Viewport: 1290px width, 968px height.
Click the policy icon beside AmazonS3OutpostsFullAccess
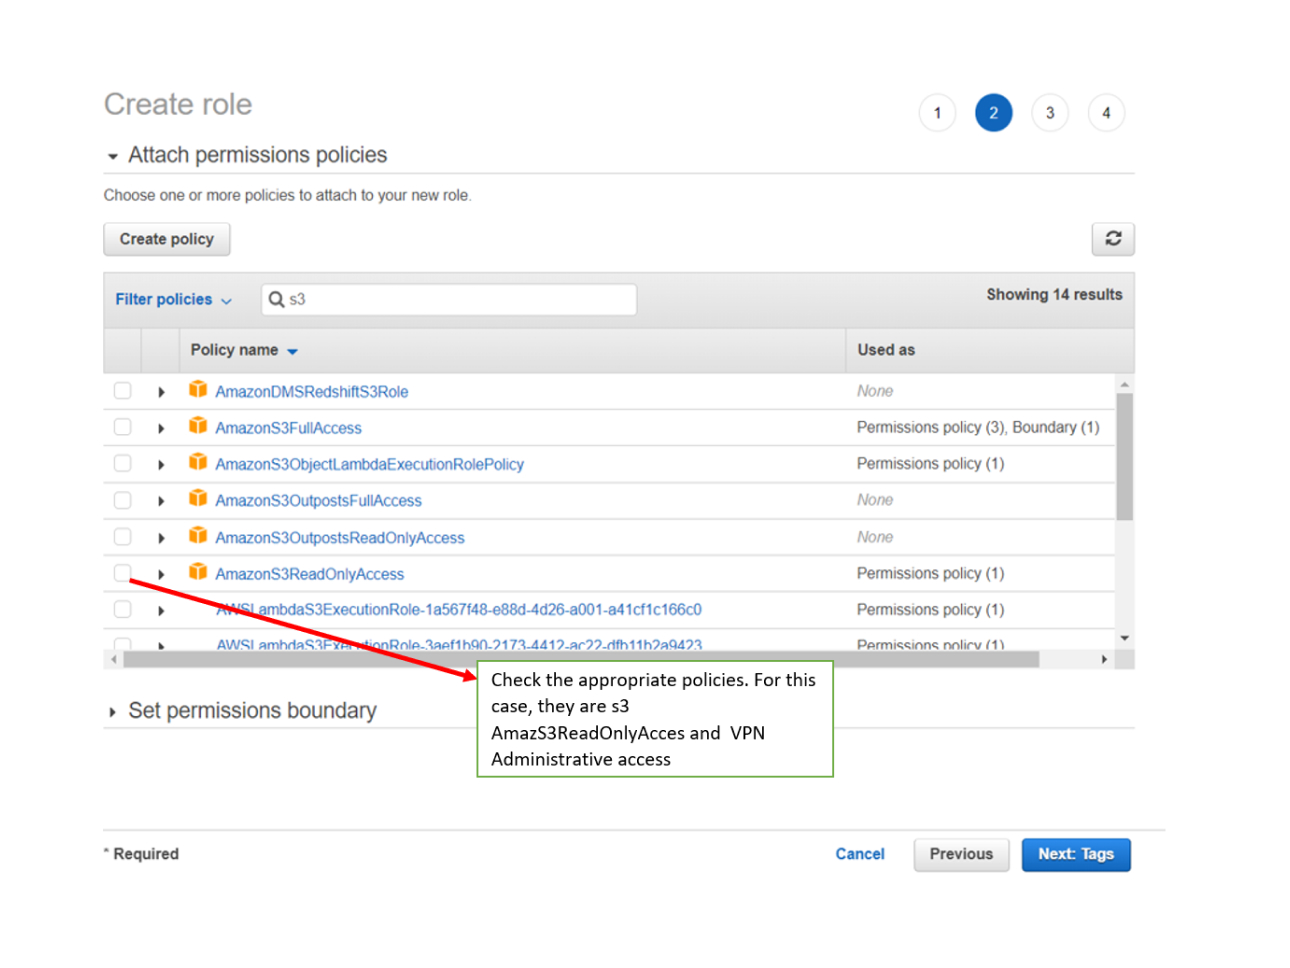[198, 500]
